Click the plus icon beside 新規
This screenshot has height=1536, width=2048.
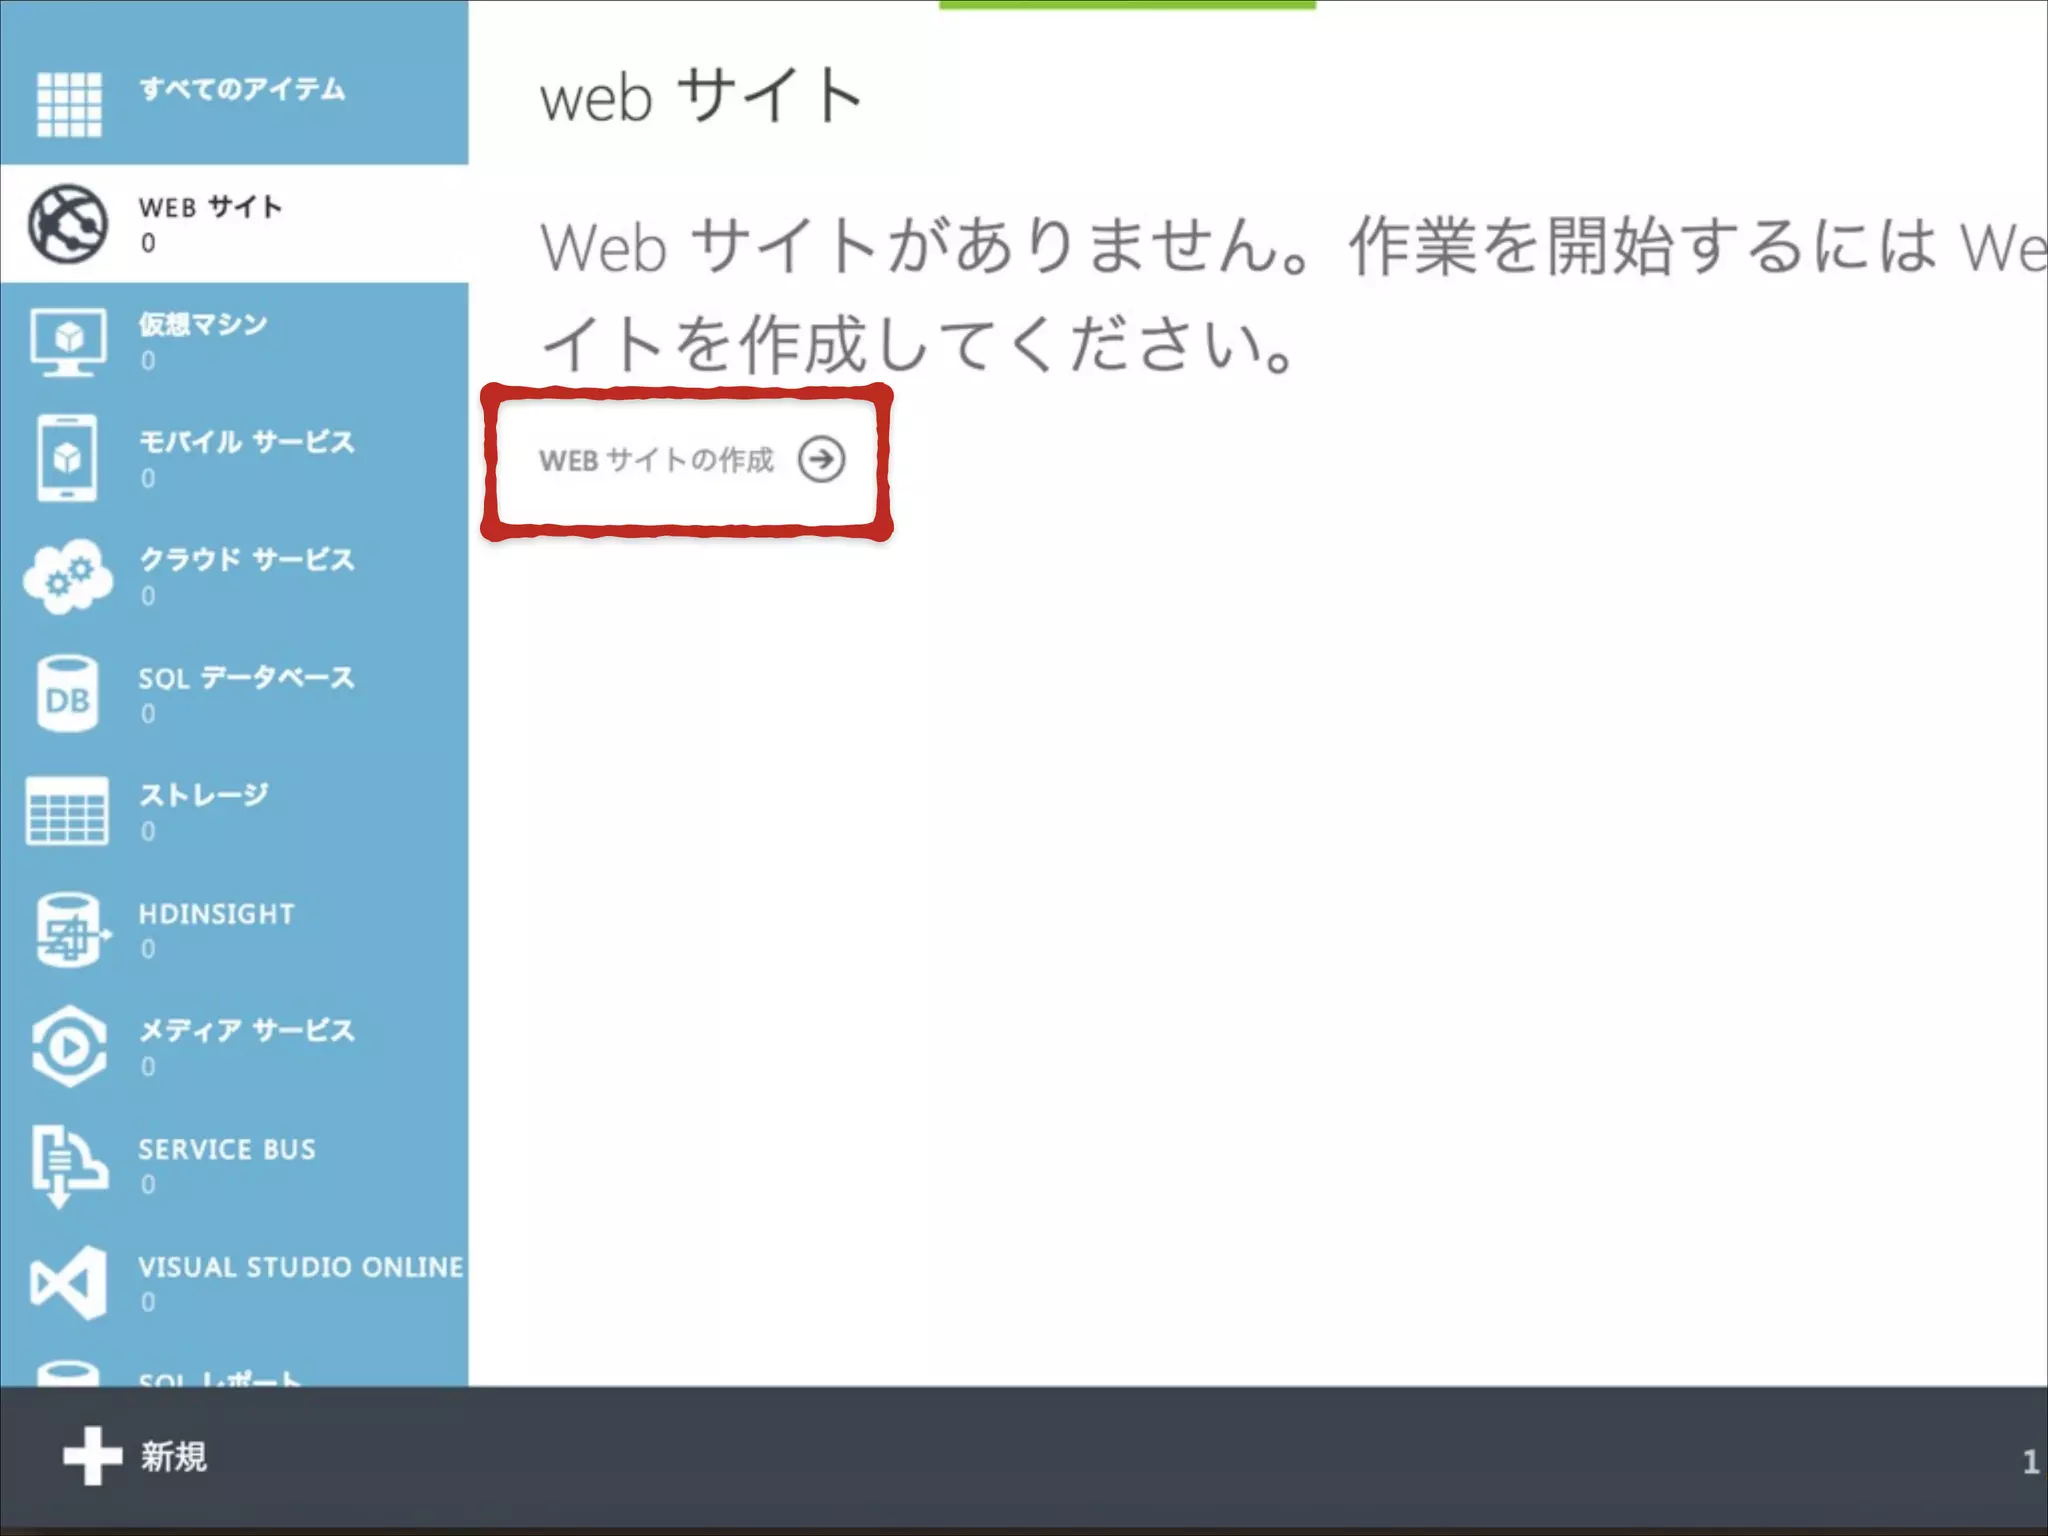coord(92,1456)
